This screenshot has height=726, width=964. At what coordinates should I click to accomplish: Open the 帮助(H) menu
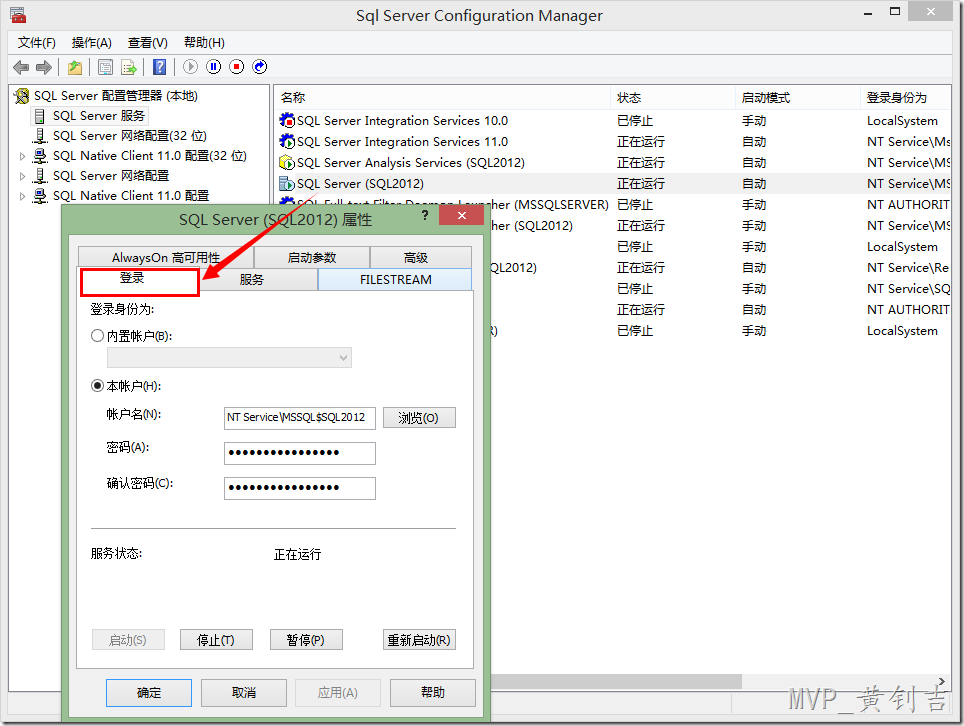[x=204, y=42]
